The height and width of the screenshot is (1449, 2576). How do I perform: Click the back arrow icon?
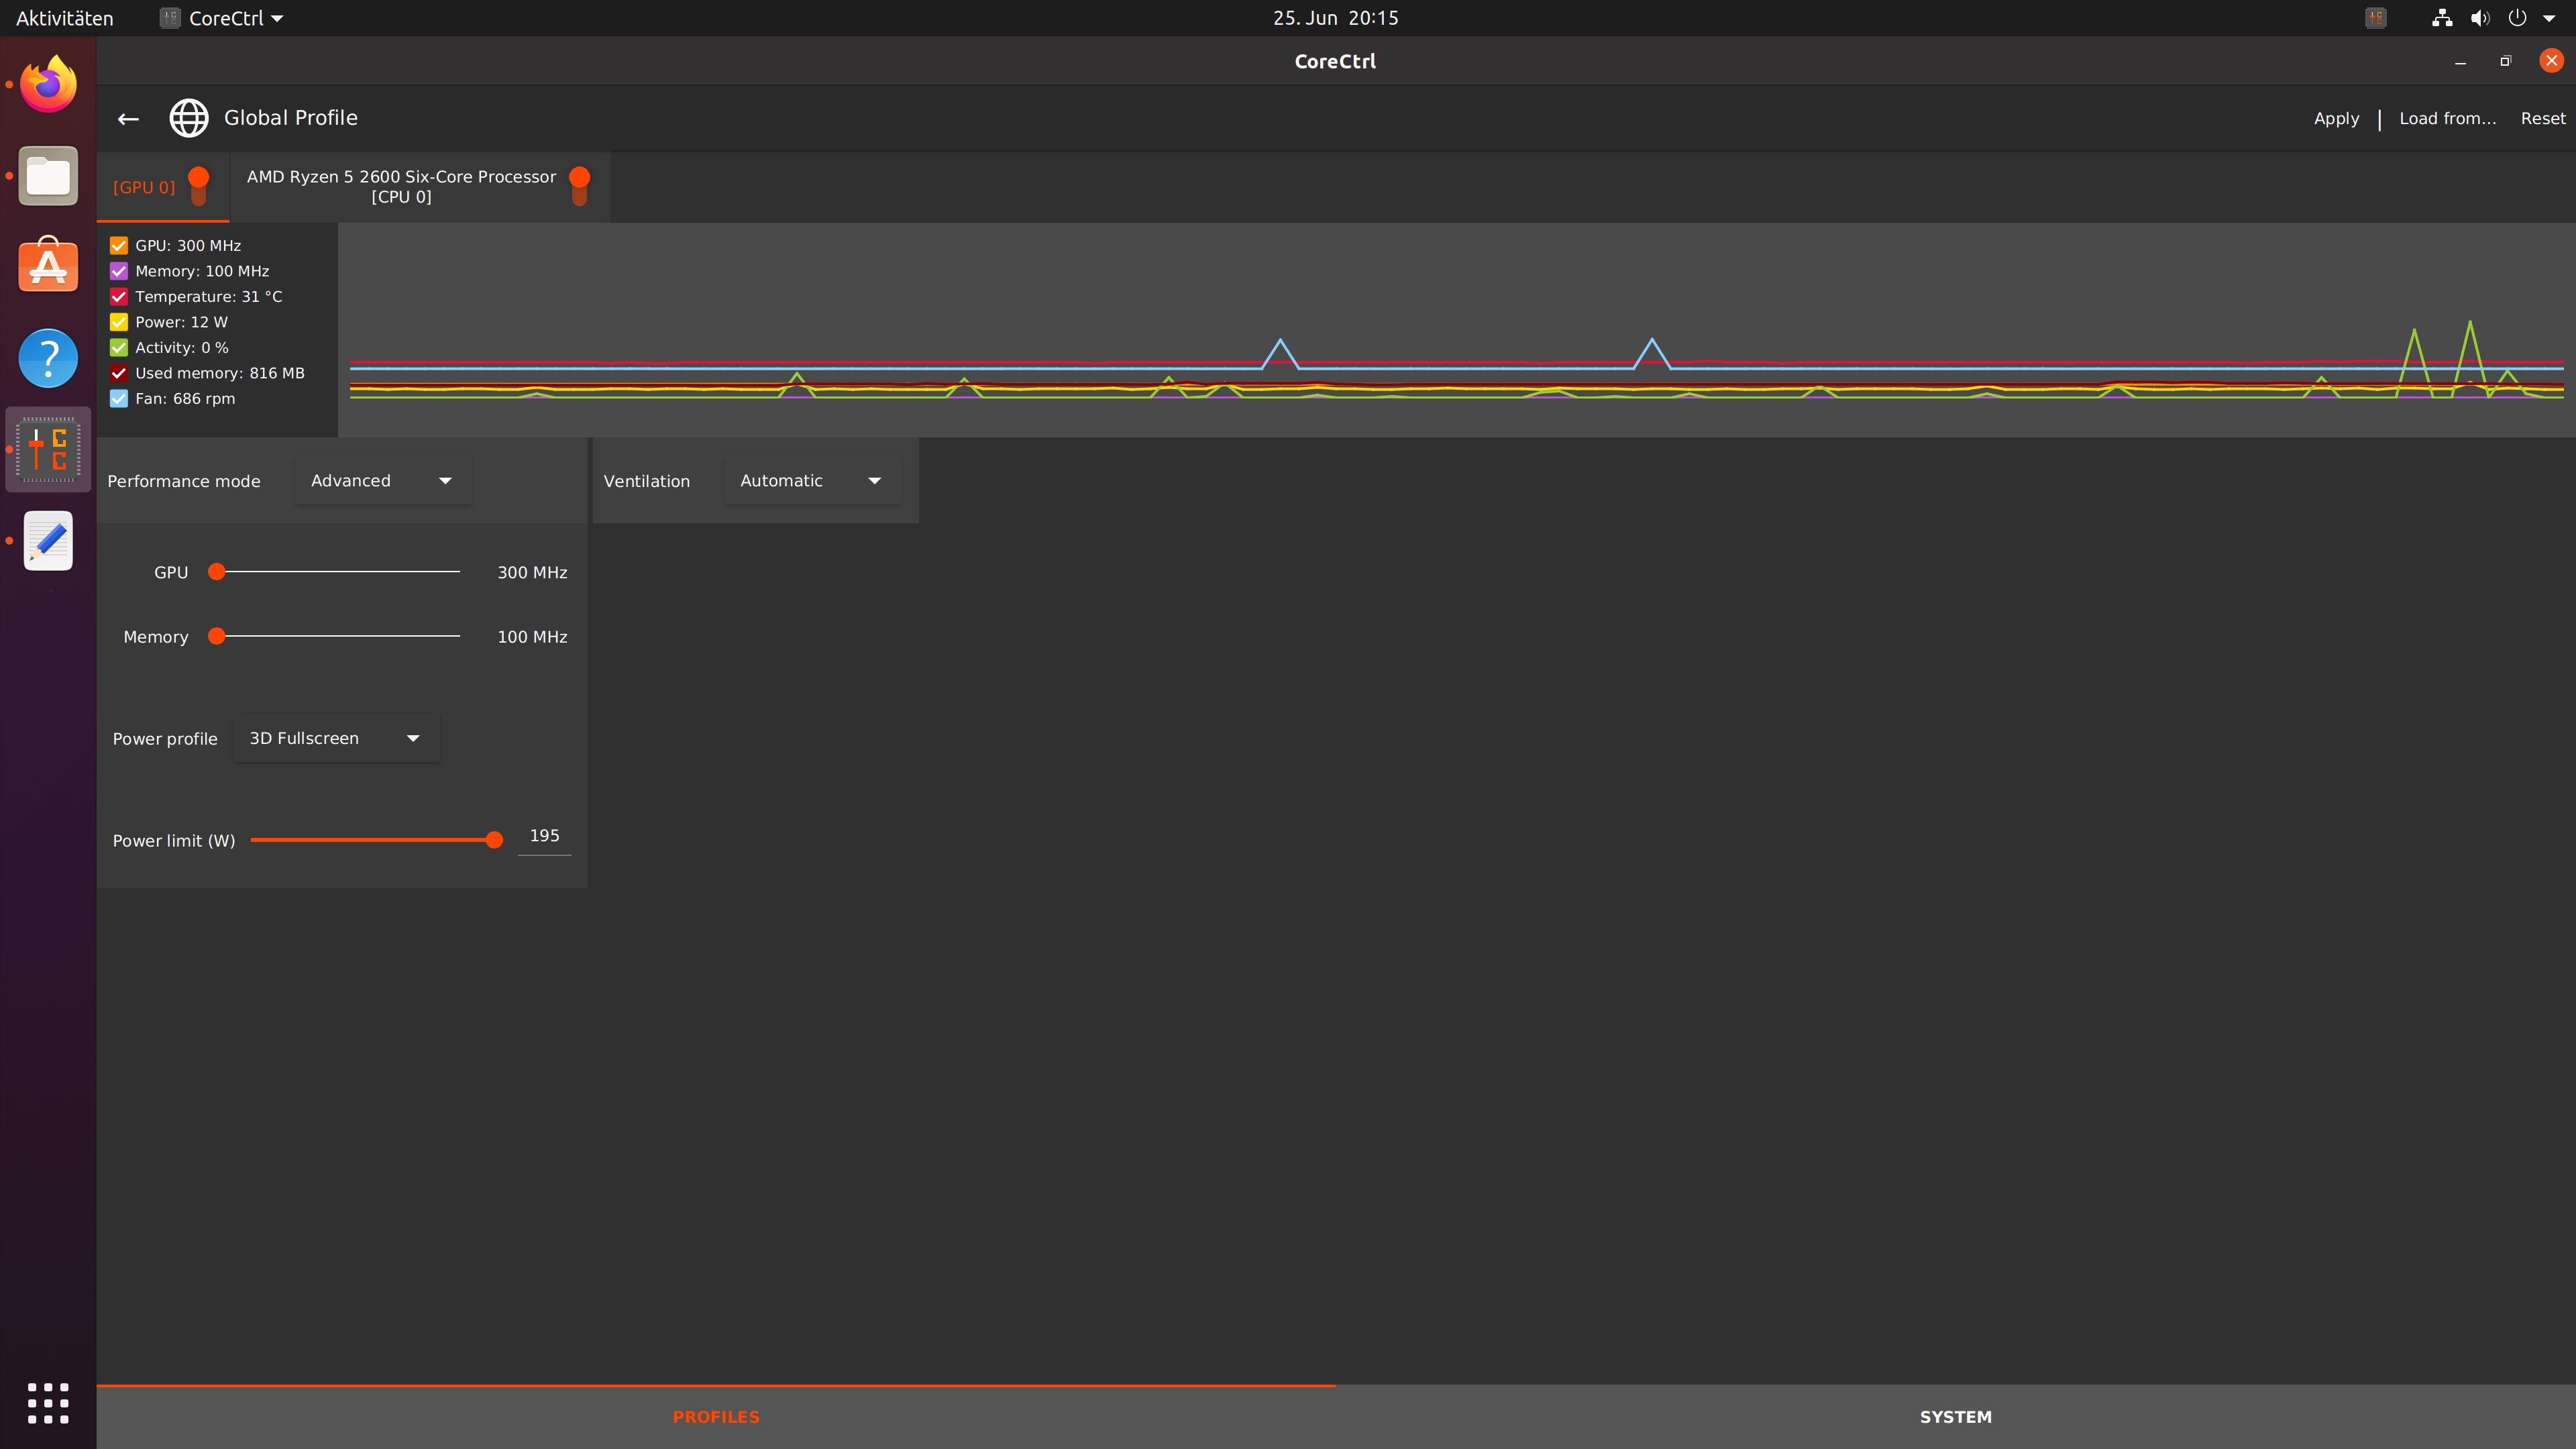(128, 119)
